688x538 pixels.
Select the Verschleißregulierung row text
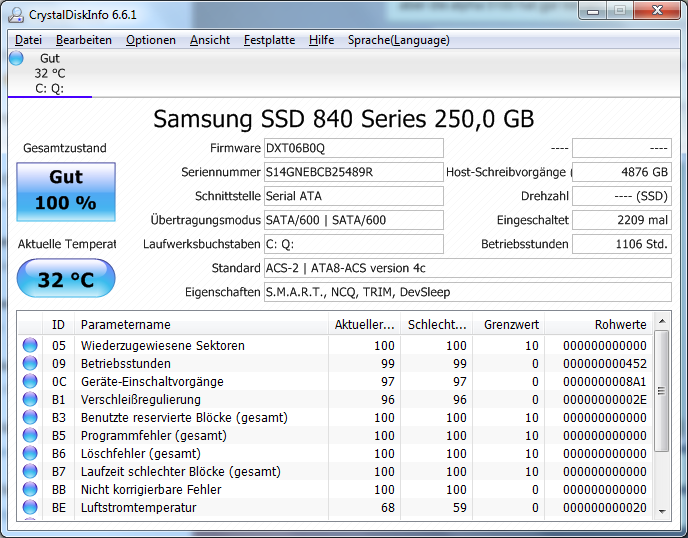point(140,399)
